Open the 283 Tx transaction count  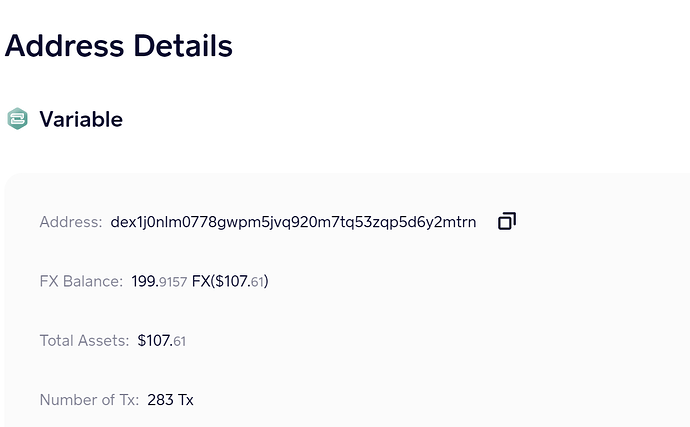(170, 400)
